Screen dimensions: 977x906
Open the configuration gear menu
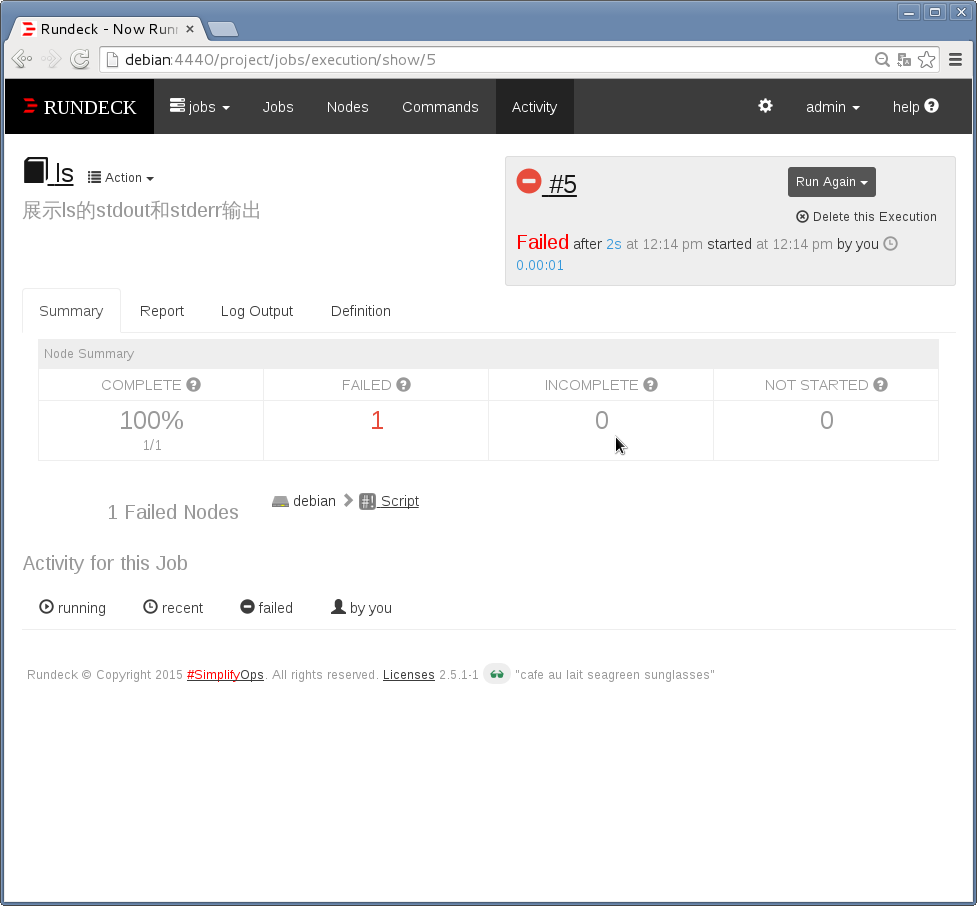point(765,106)
